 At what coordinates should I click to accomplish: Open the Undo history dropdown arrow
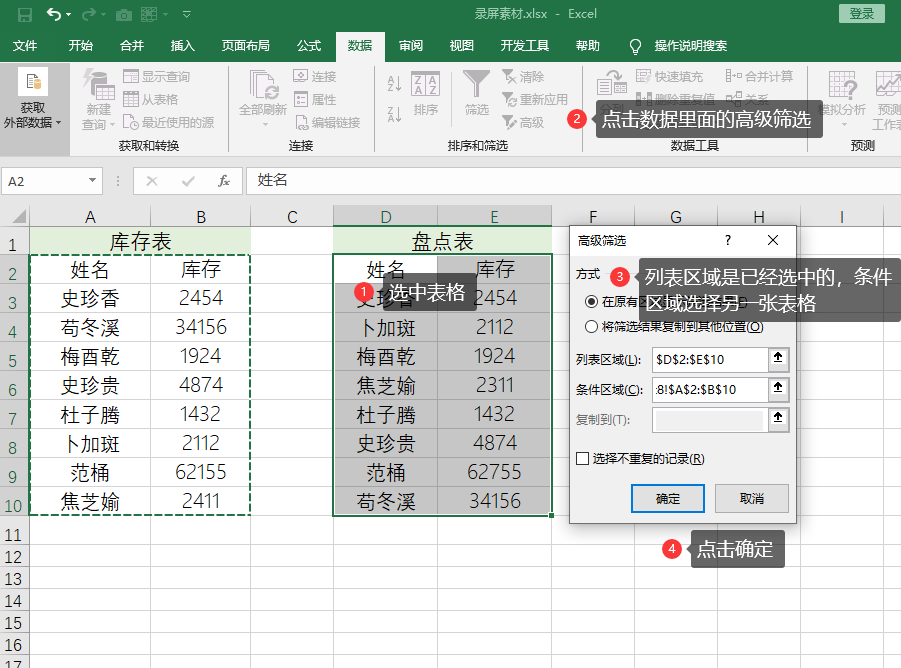[x=68, y=14]
